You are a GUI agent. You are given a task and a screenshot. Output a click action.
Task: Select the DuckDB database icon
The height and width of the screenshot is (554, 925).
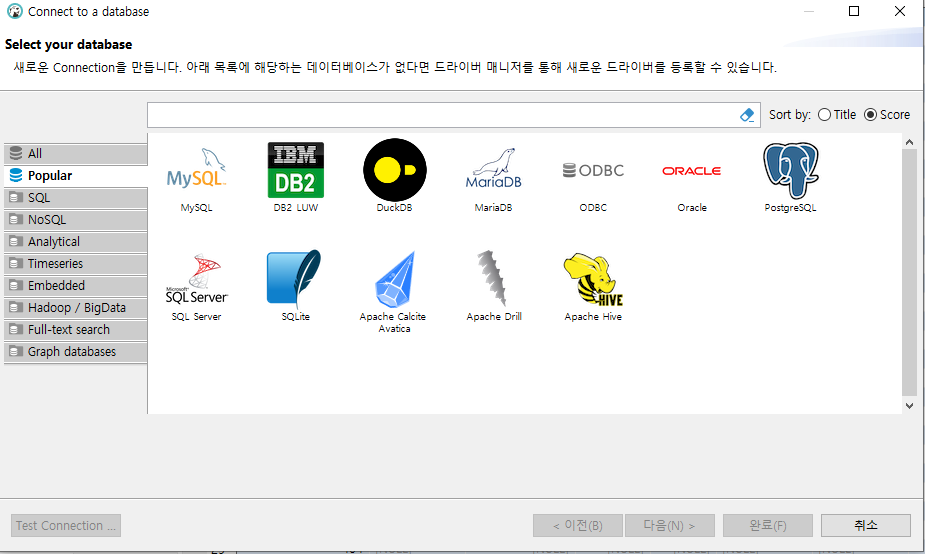(395, 170)
